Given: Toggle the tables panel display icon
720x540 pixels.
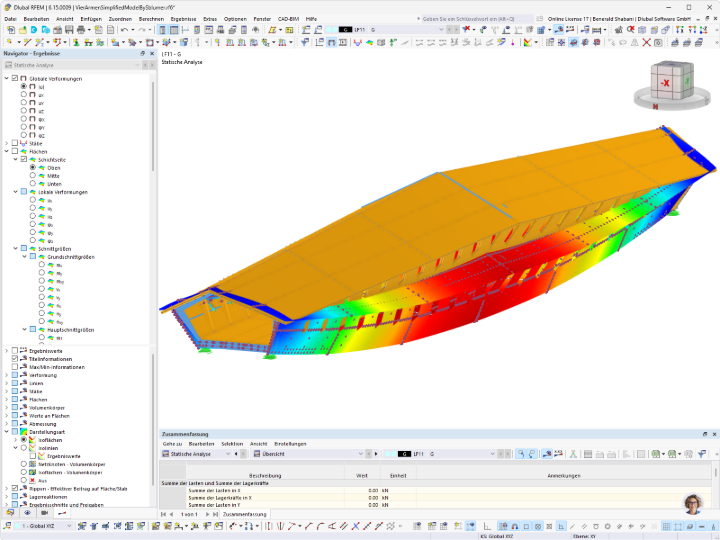Looking at the screenshot, I should click(x=174, y=30).
